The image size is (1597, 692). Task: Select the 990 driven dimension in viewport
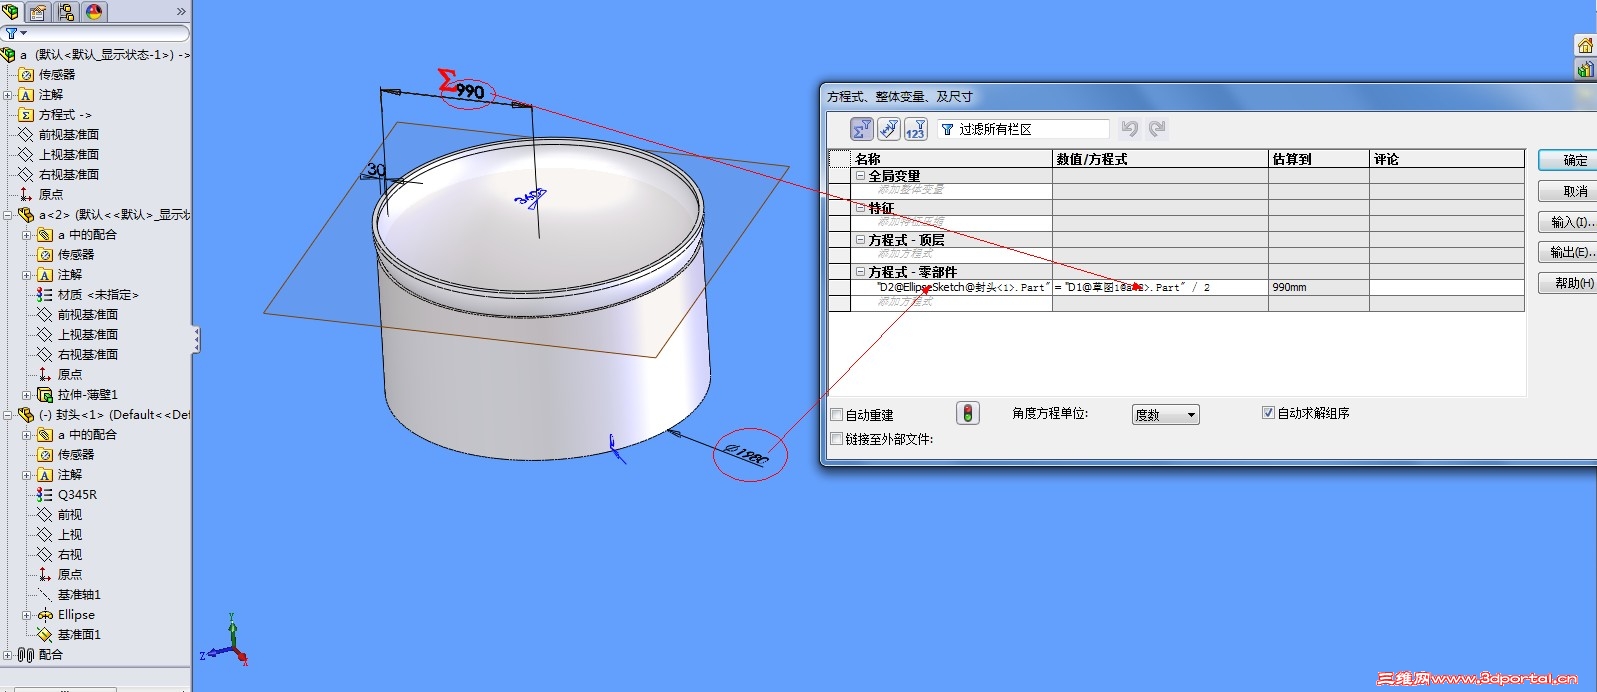point(470,92)
